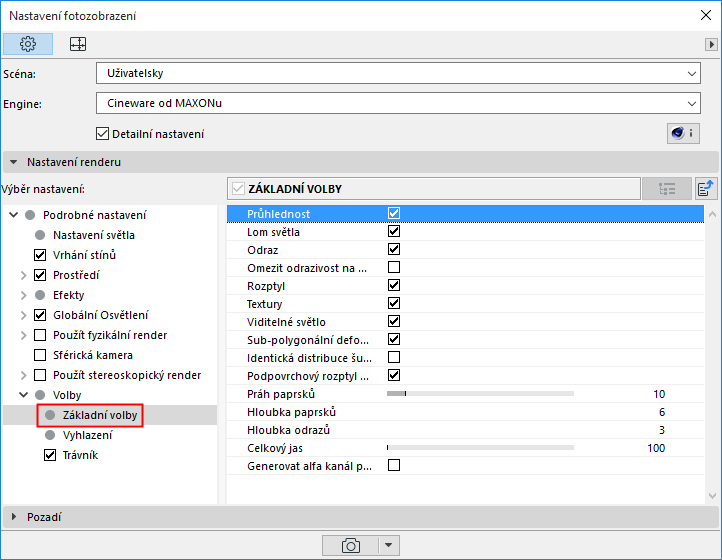Click the import settings icon at right
This screenshot has width=722, height=560.
tap(706, 189)
